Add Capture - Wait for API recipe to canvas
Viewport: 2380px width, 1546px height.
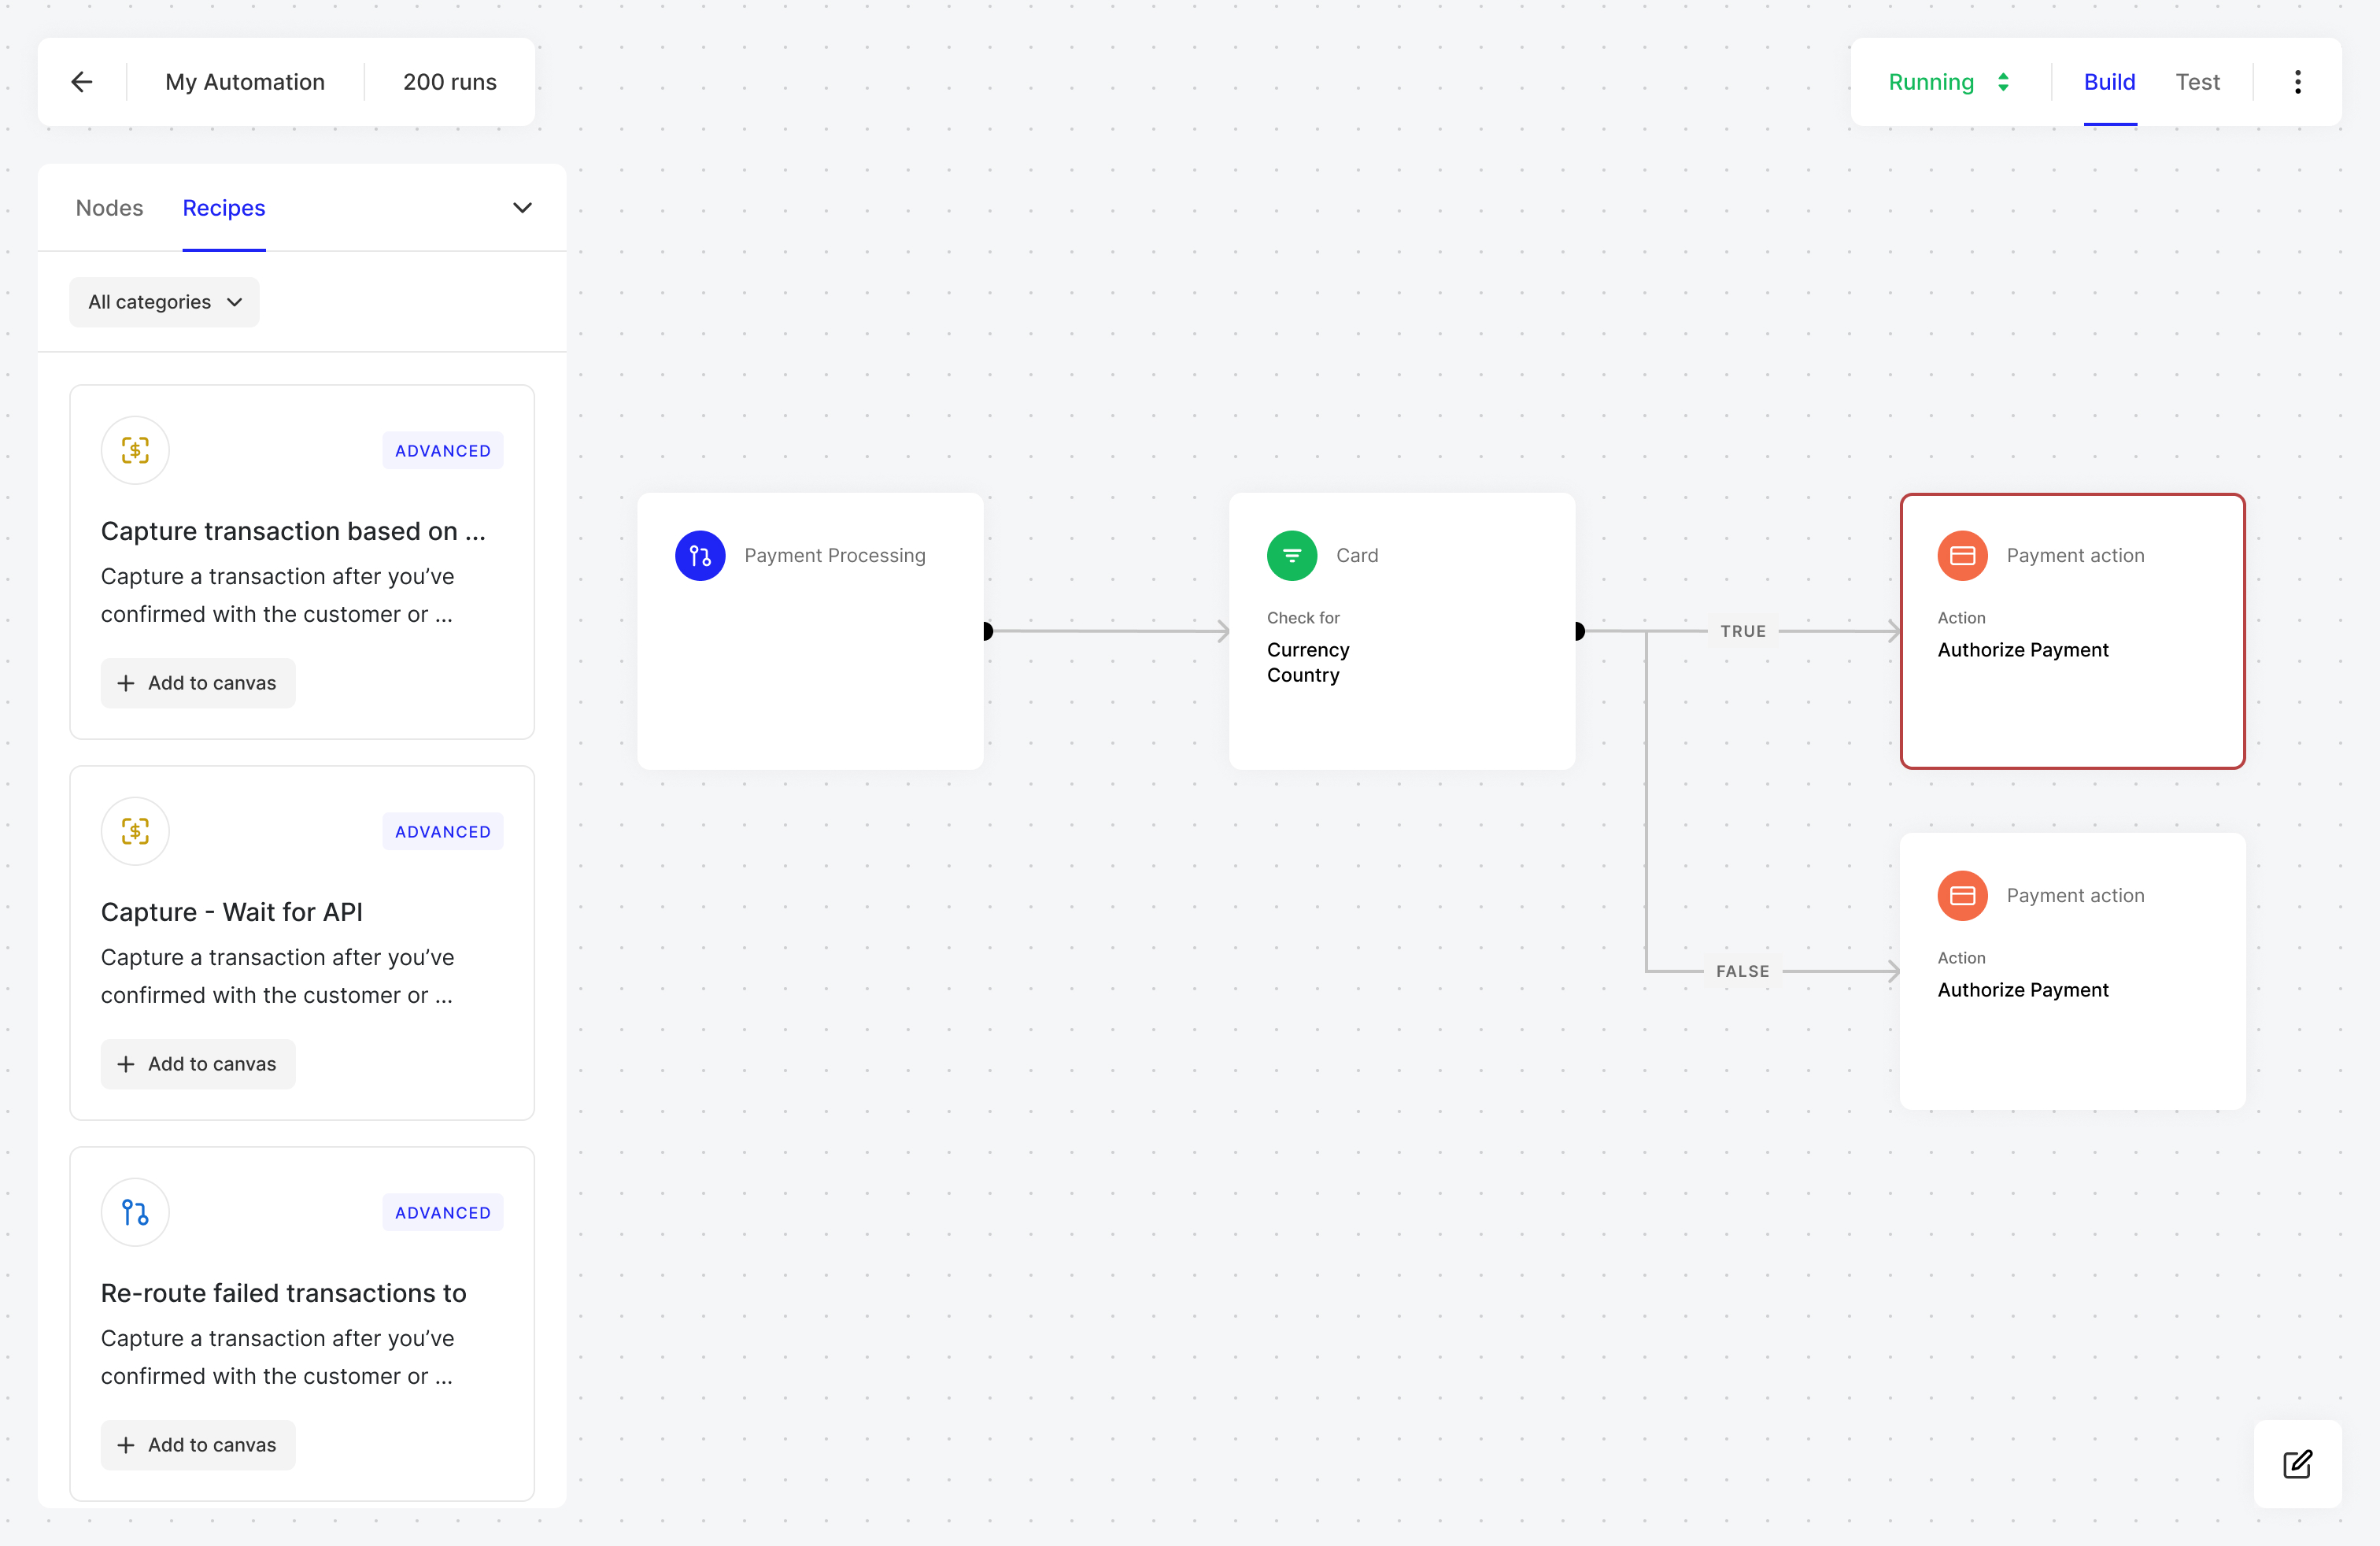(198, 1064)
